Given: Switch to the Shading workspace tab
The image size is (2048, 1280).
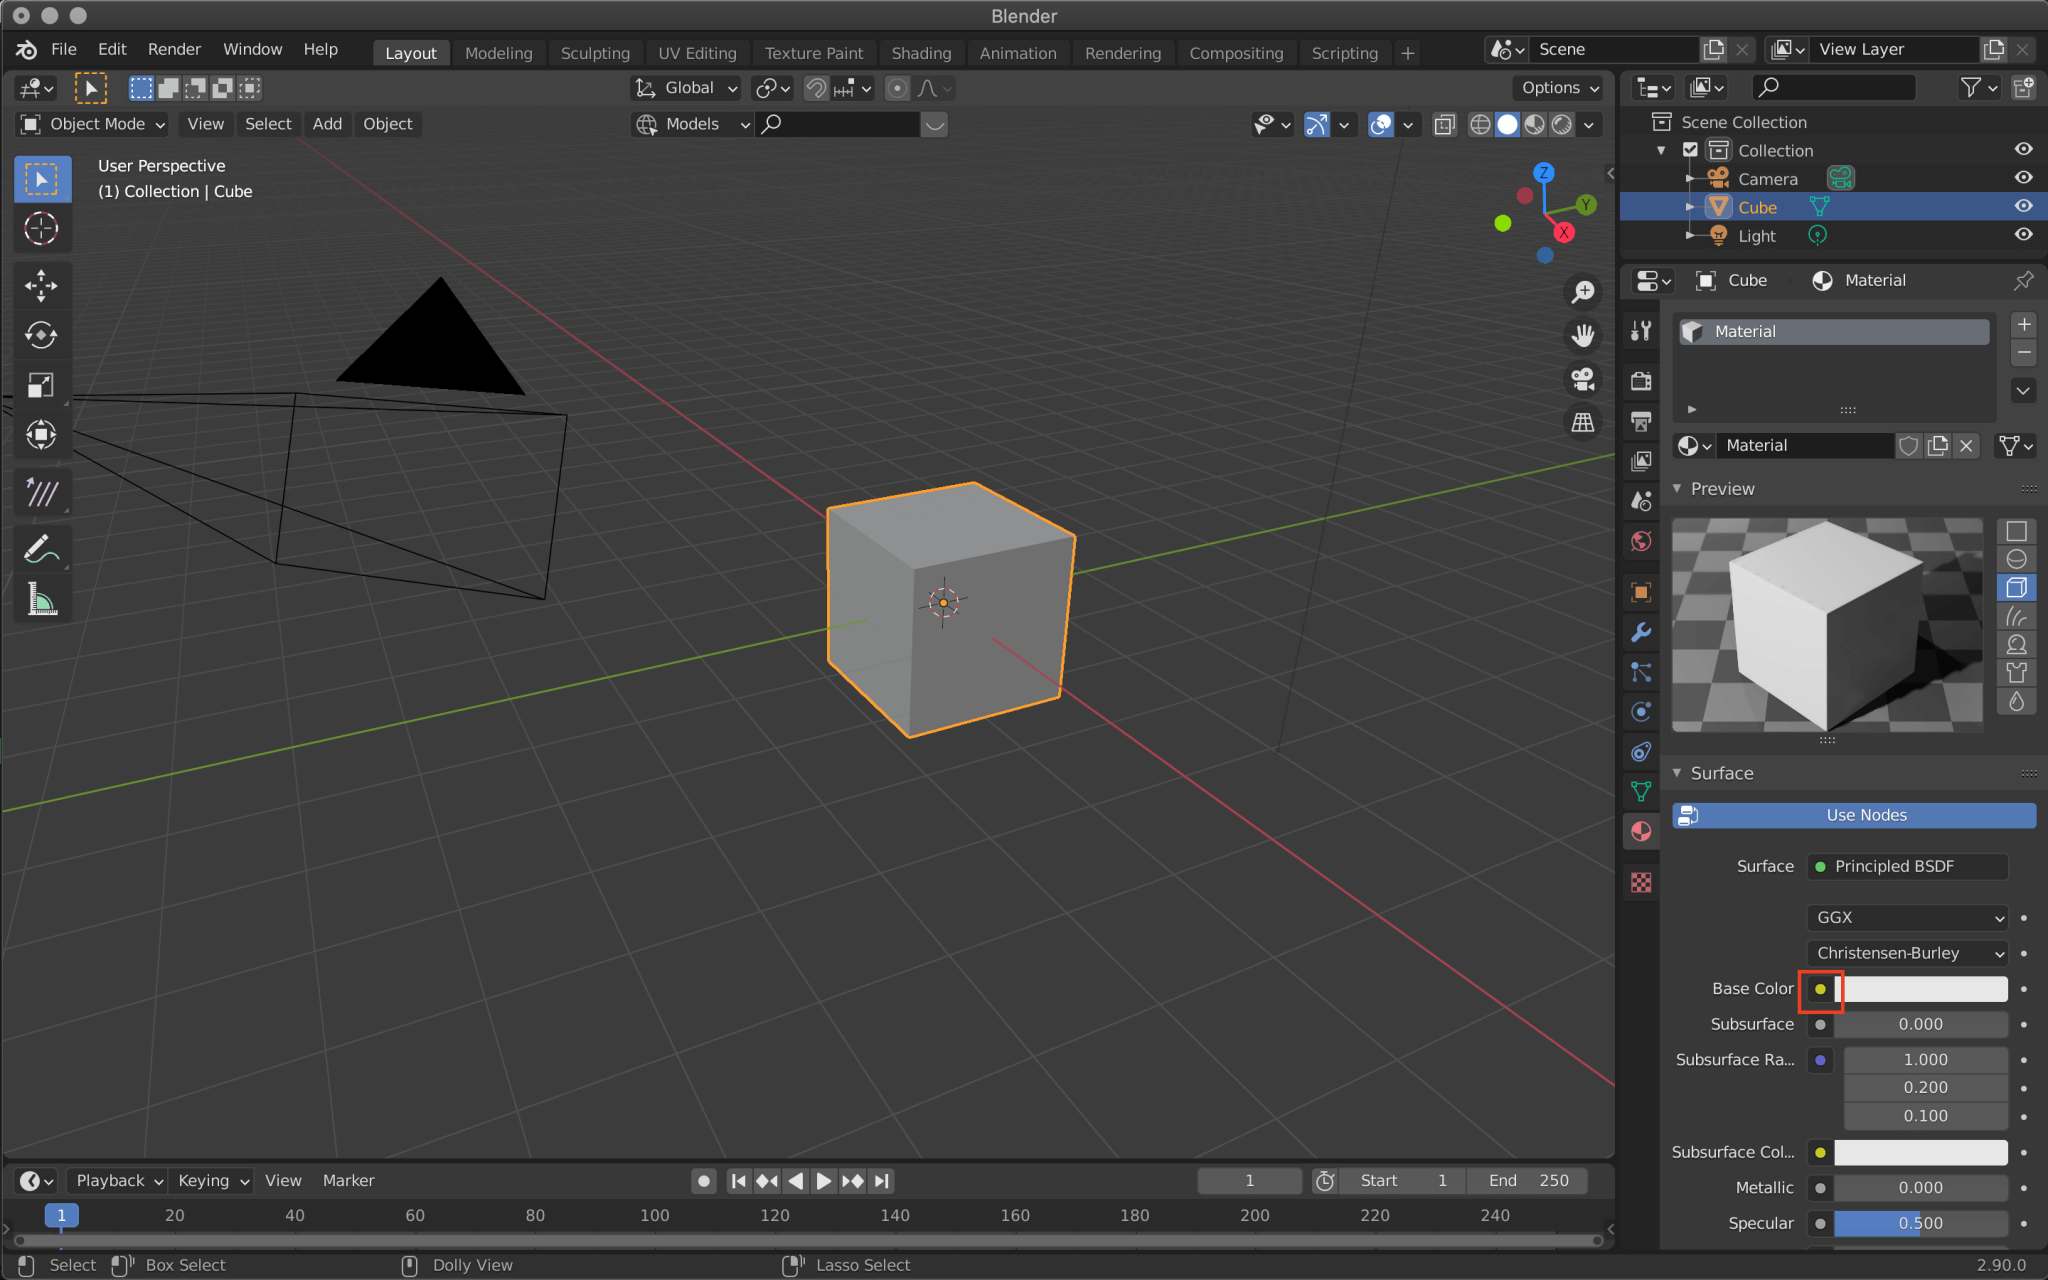Looking at the screenshot, I should (x=921, y=52).
